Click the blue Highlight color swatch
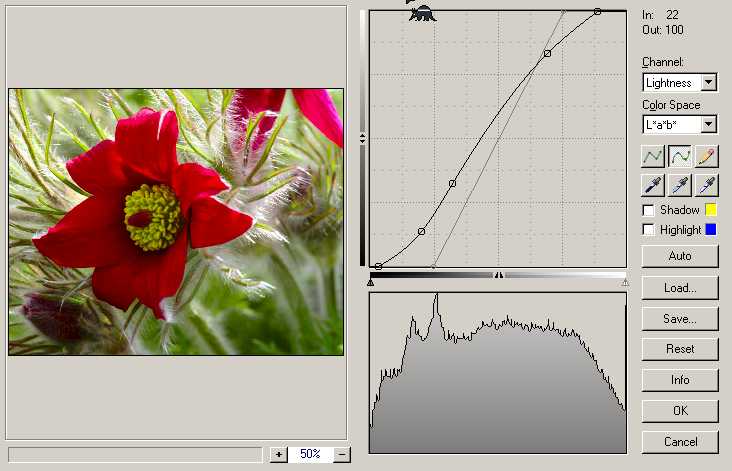Image resolution: width=732 pixels, height=471 pixels. click(x=713, y=230)
